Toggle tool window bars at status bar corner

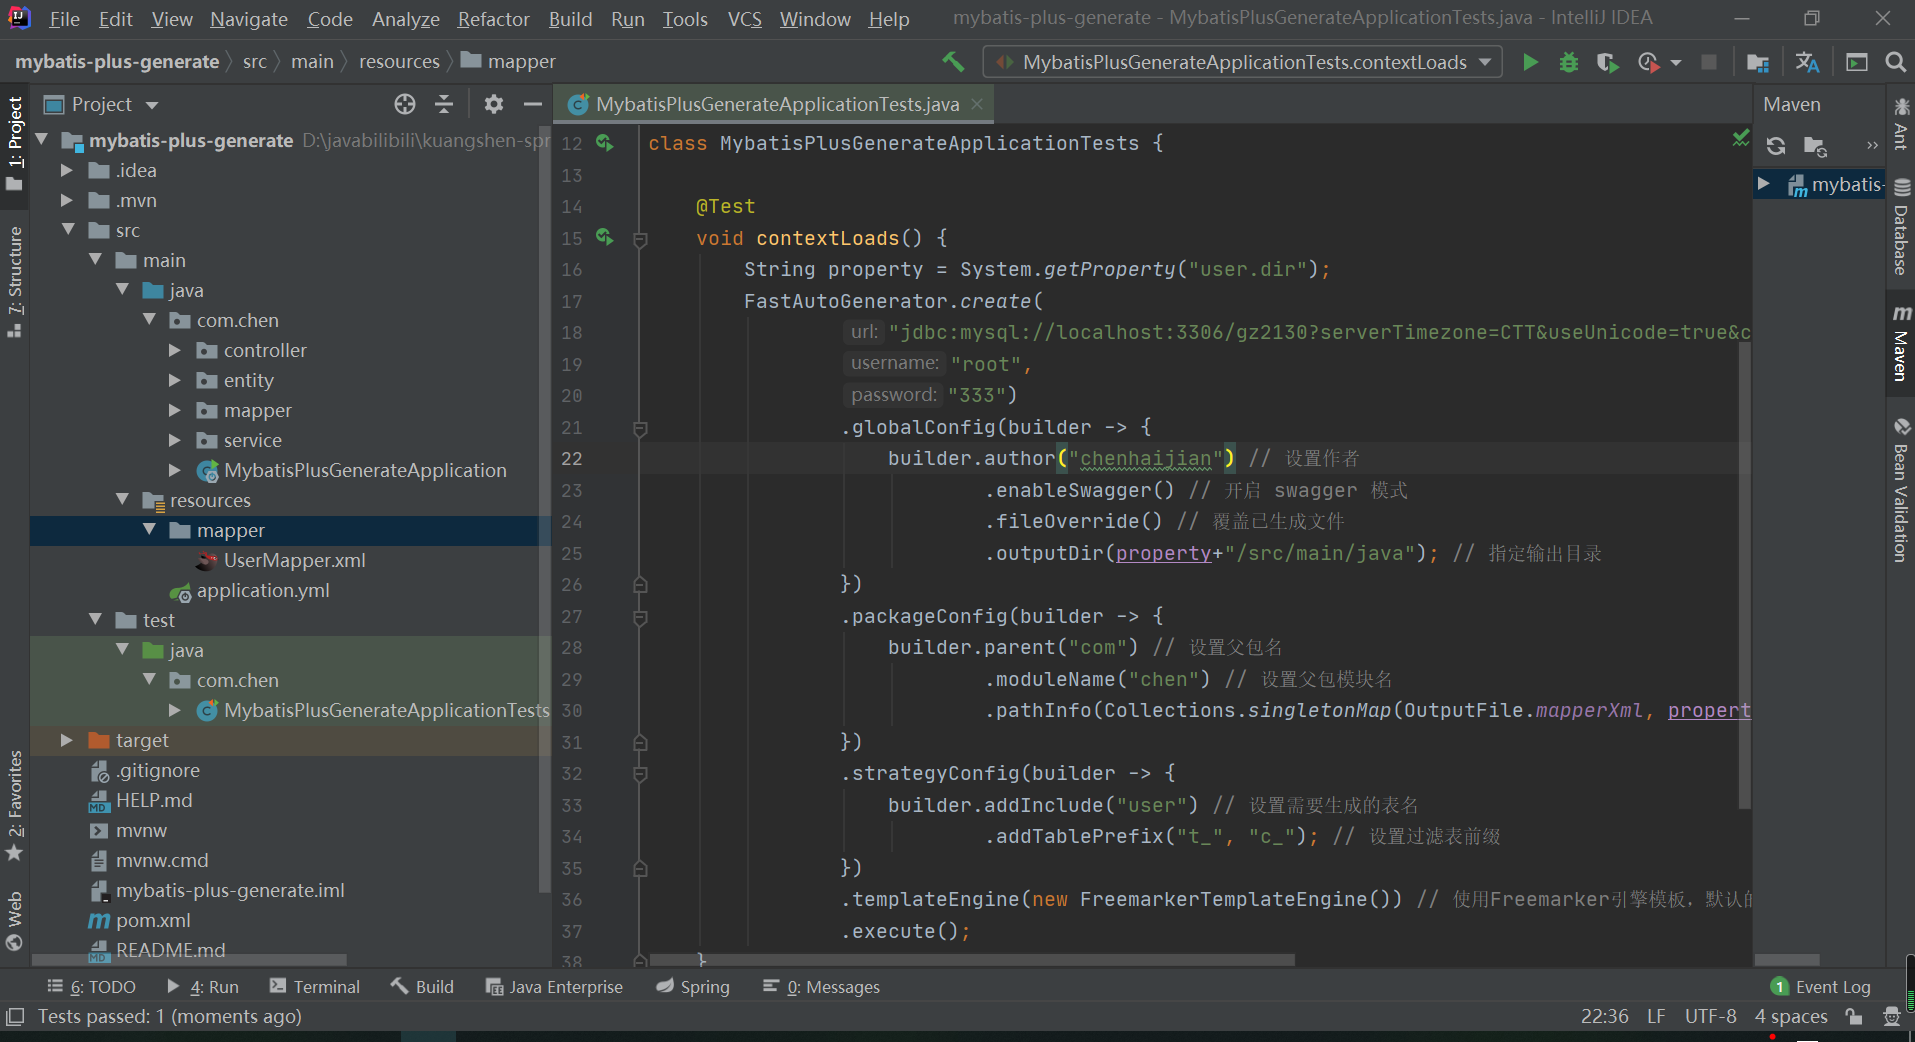(x=15, y=1017)
